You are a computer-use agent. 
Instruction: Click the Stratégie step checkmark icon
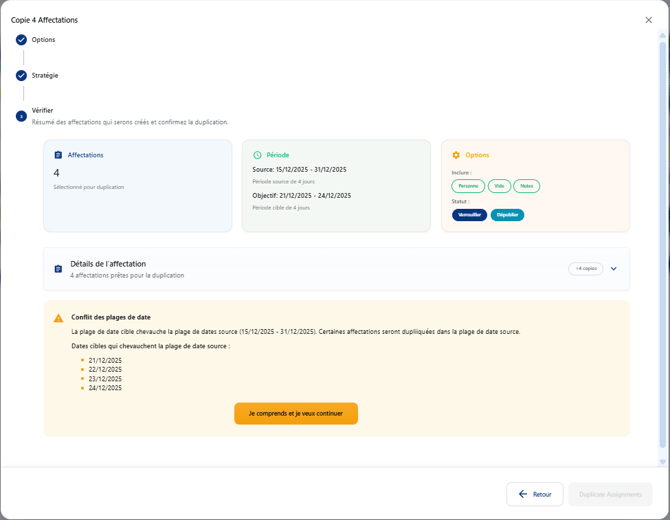click(x=21, y=76)
